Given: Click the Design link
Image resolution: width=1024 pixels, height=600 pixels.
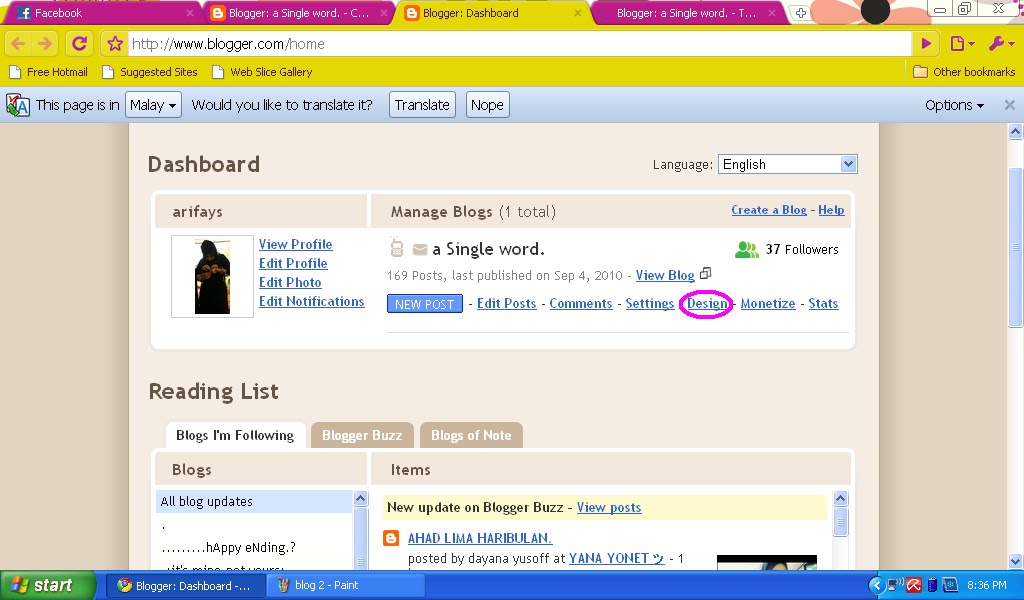Looking at the screenshot, I should coord(707,304).
